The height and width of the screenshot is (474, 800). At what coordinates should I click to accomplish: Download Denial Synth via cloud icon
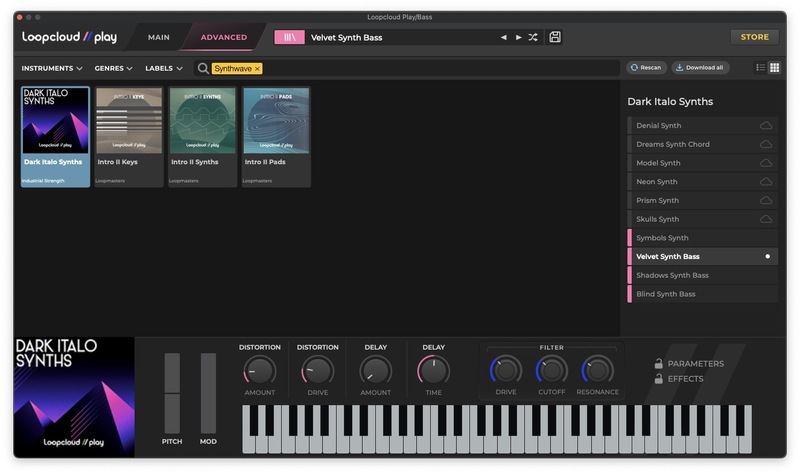766,126
